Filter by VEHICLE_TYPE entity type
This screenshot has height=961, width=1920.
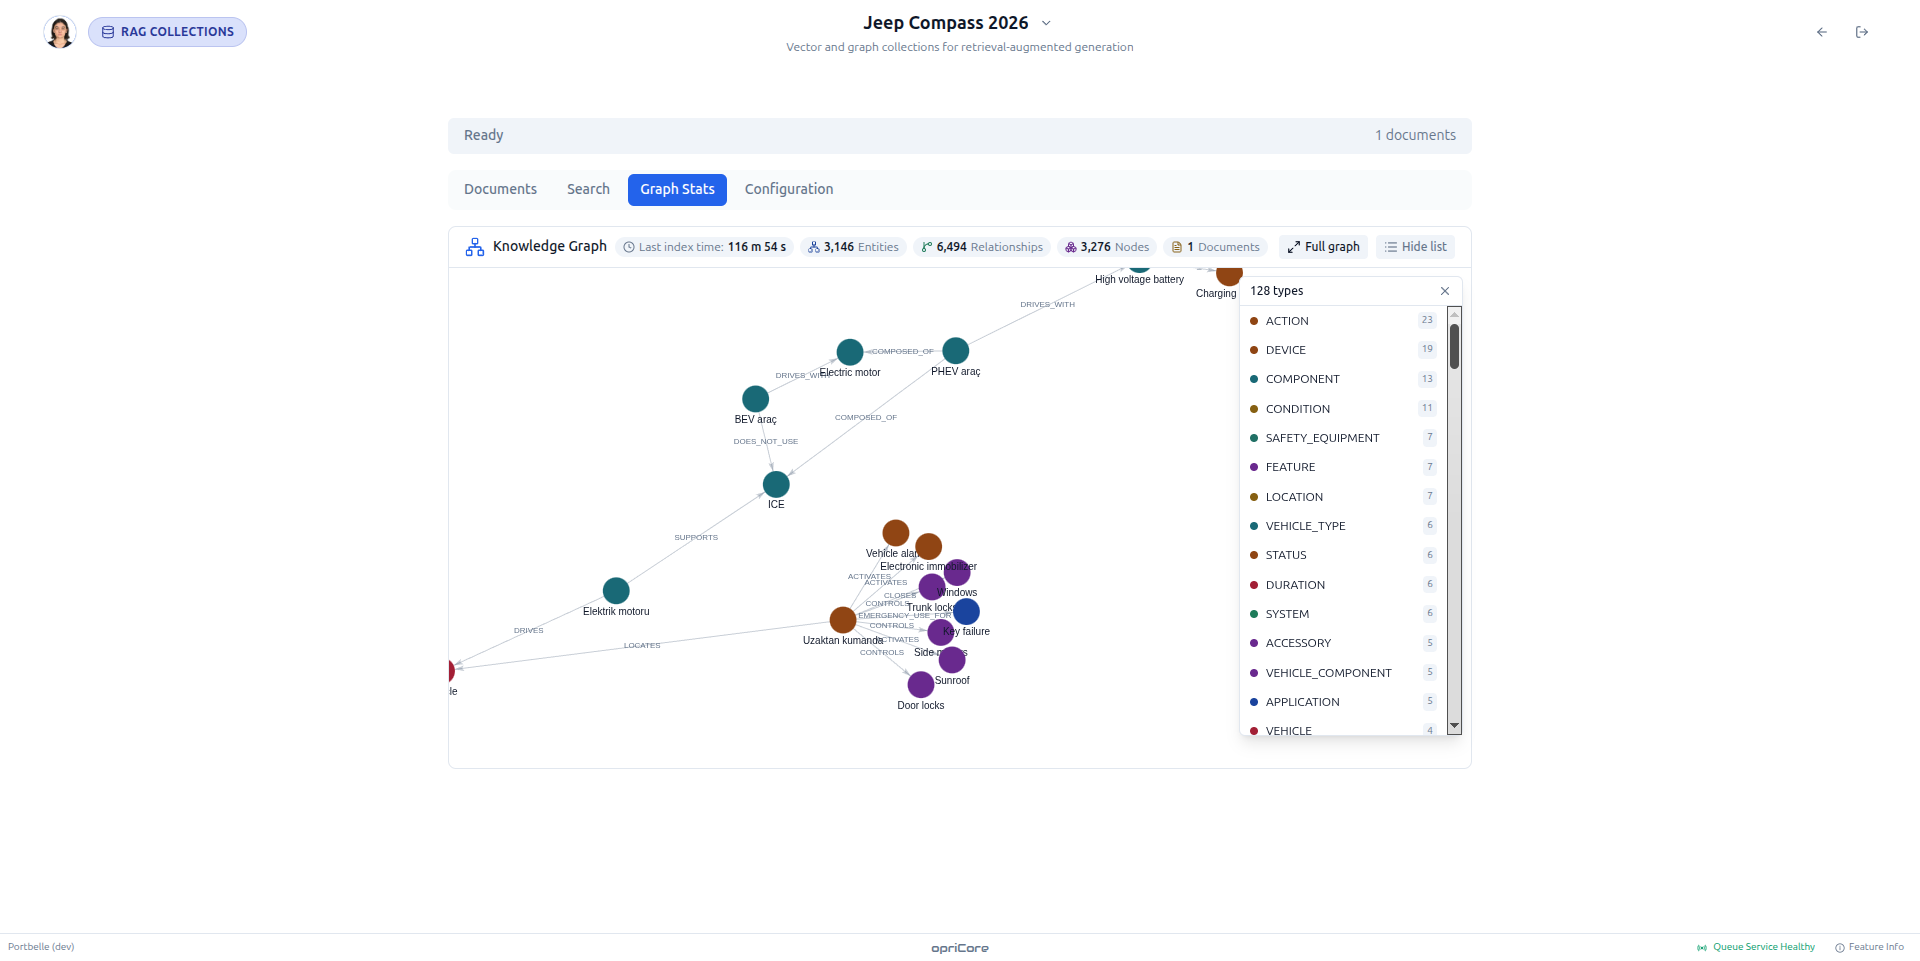click(x=1343, y=526)
